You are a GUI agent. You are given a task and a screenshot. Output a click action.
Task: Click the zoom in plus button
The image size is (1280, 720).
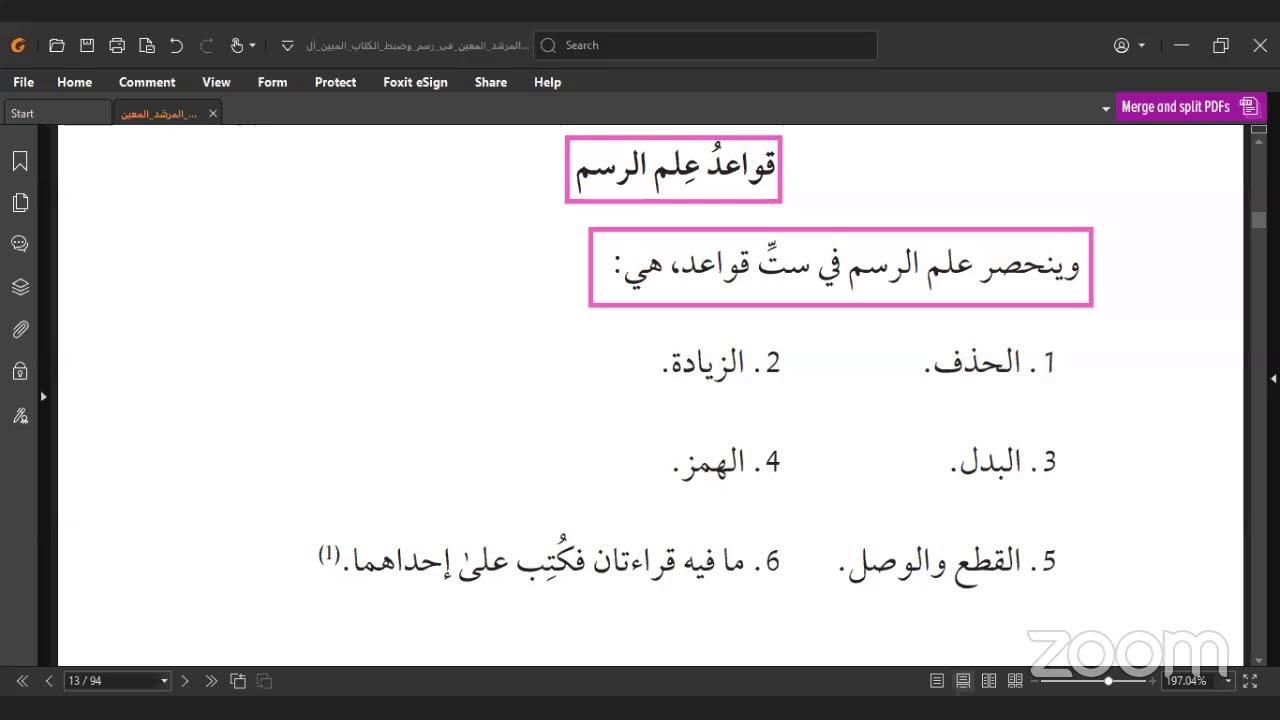point(1152,681)
